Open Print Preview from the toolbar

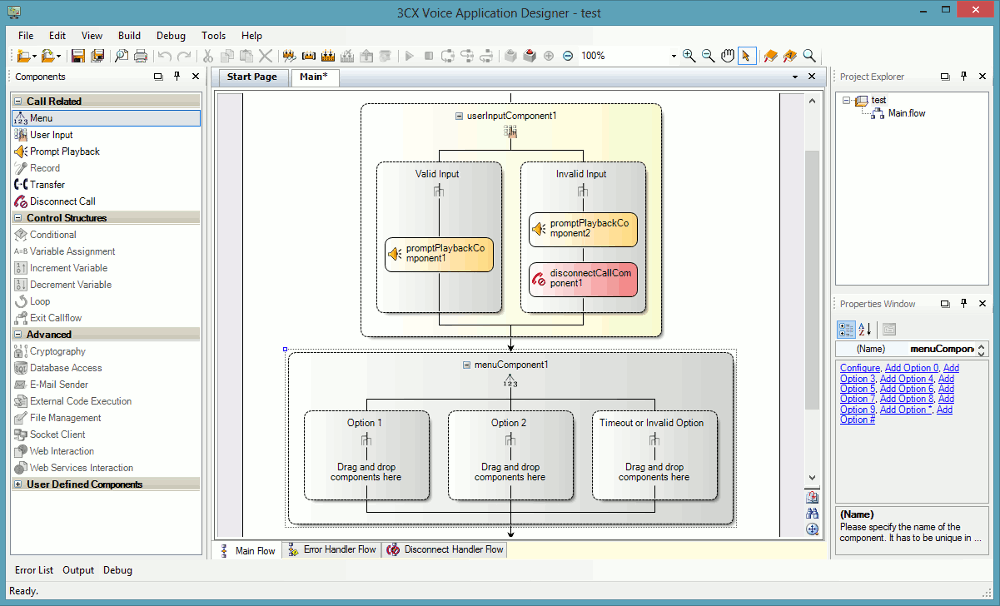pyautogui.click(x=121, y=56)
